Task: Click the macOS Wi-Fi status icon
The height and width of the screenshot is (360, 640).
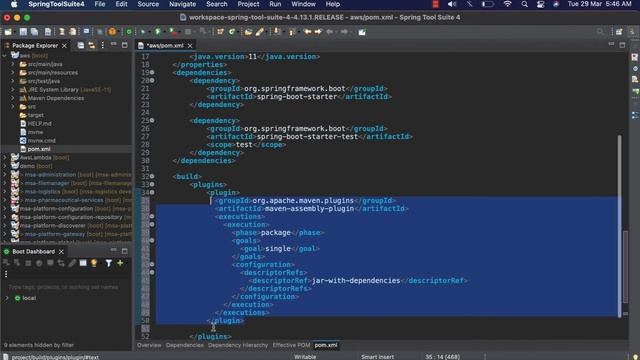Action: click(507, 4)
